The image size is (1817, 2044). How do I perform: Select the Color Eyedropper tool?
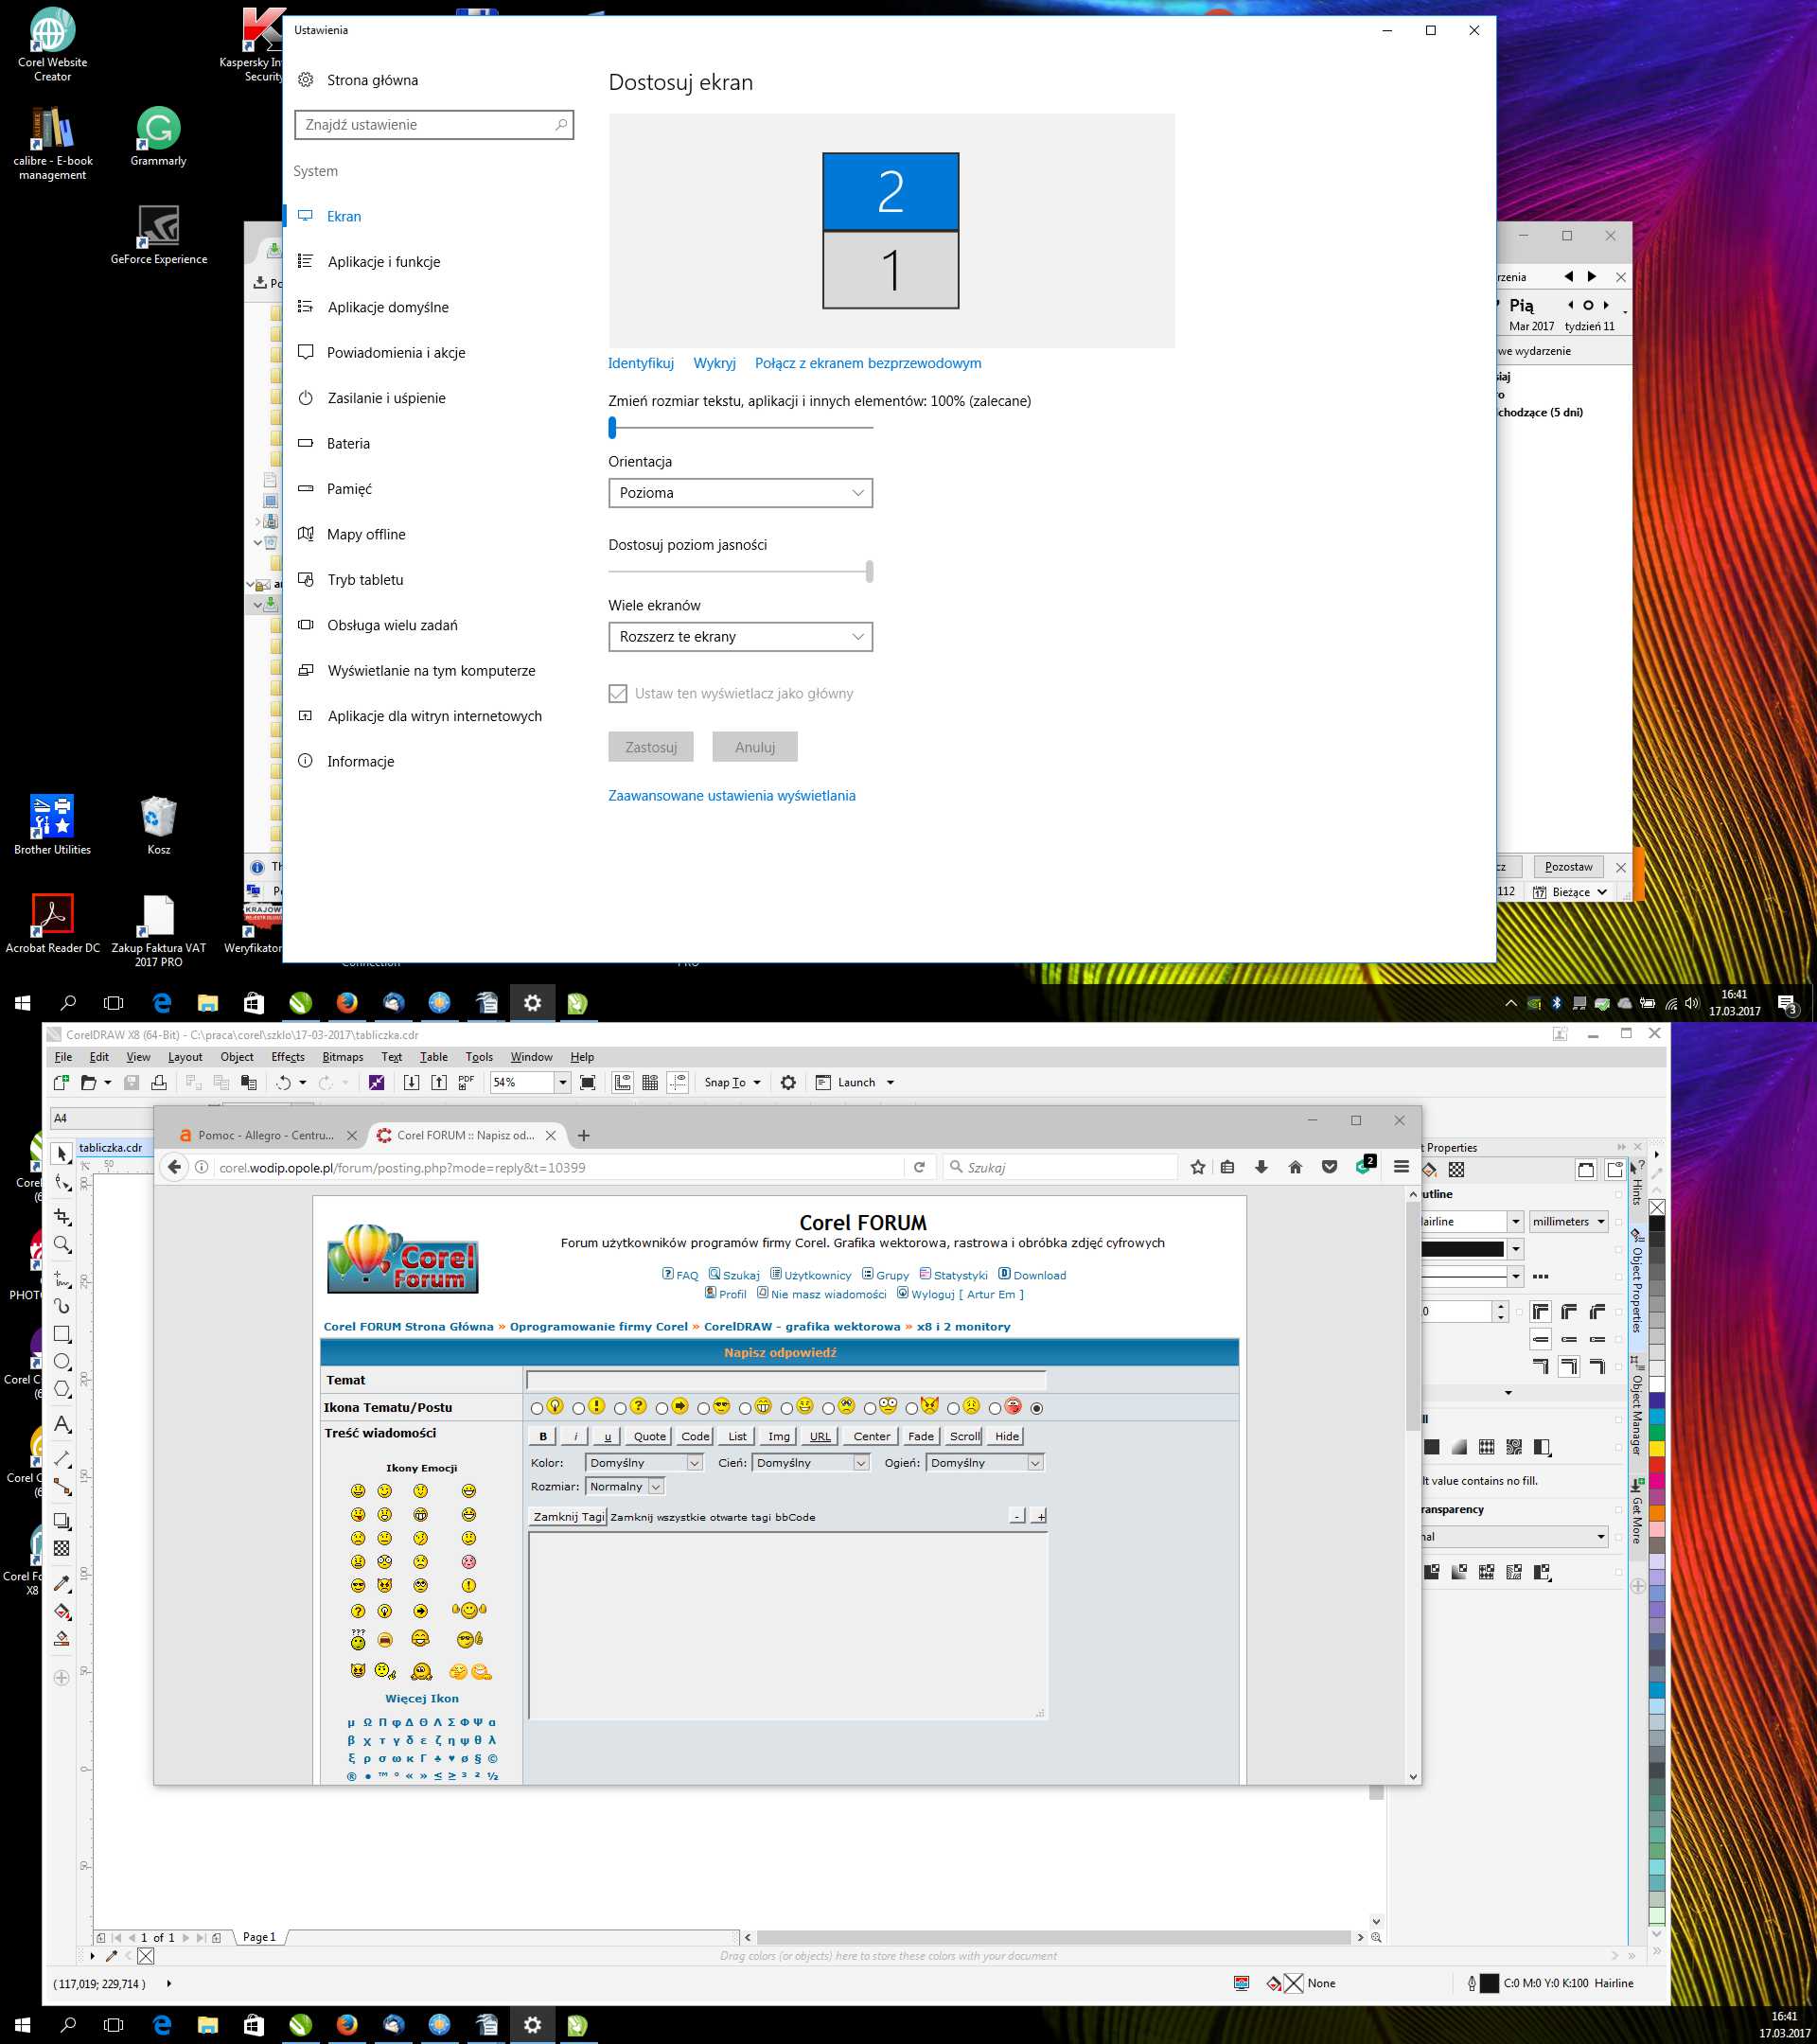click(x=62, y=1583)
